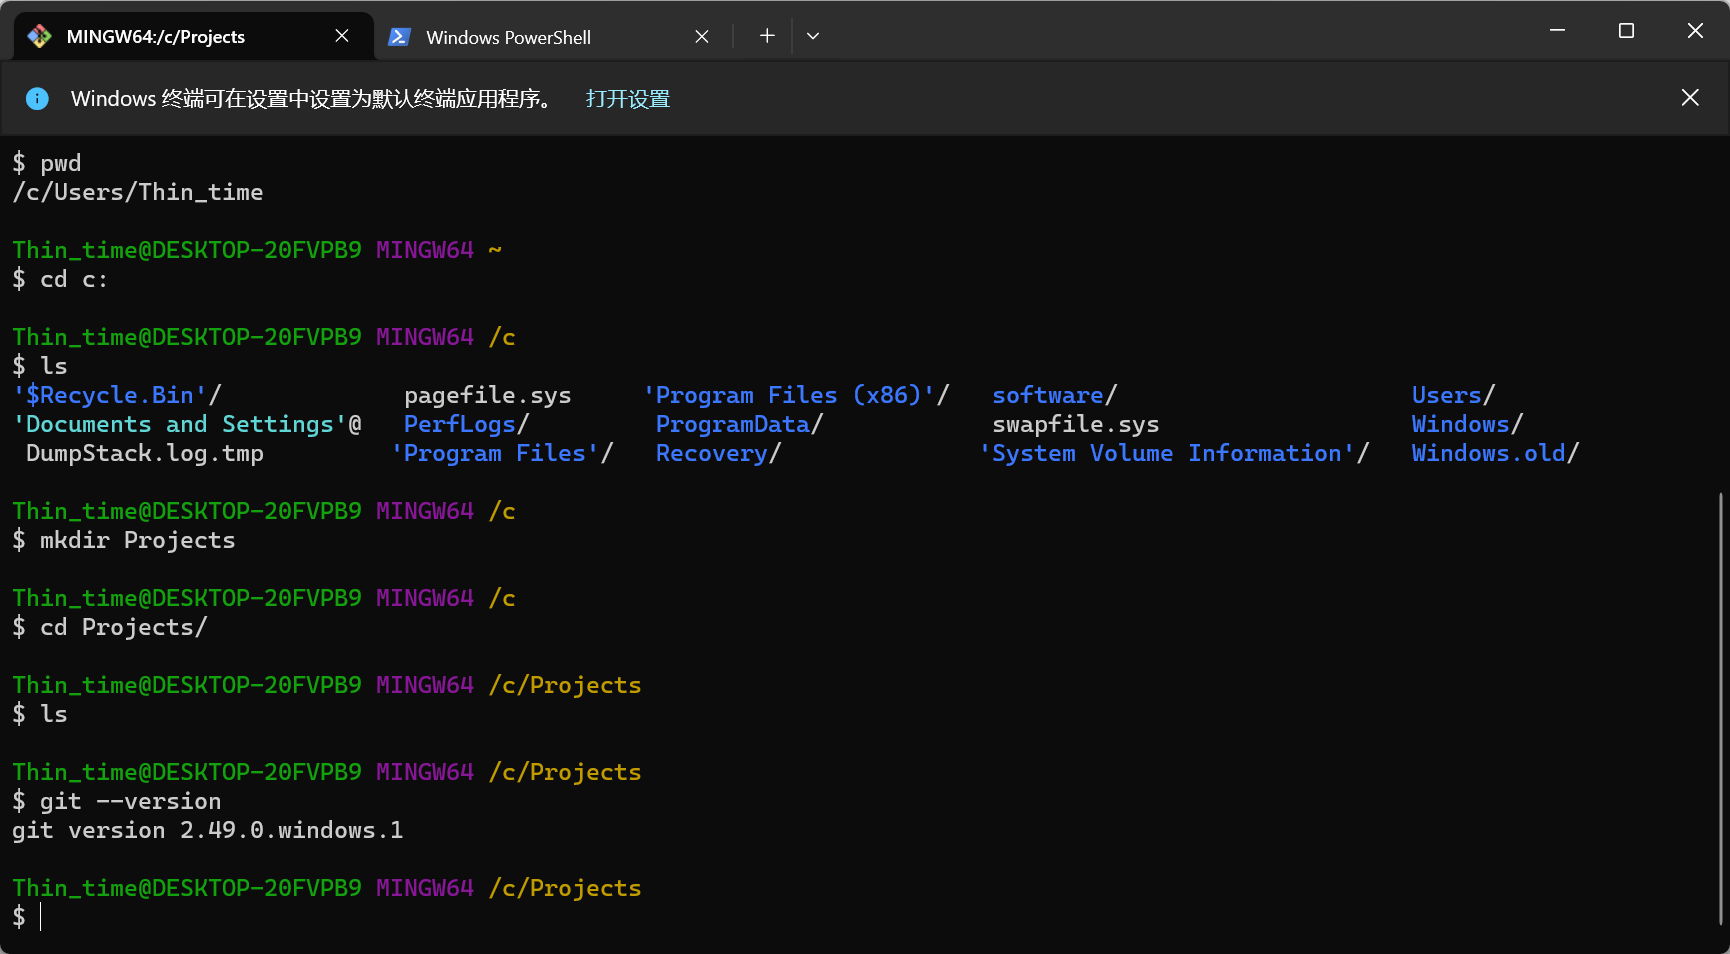Minimize the terminal window
This screenshot has width=1730, height=954.
pos(1557,31)
